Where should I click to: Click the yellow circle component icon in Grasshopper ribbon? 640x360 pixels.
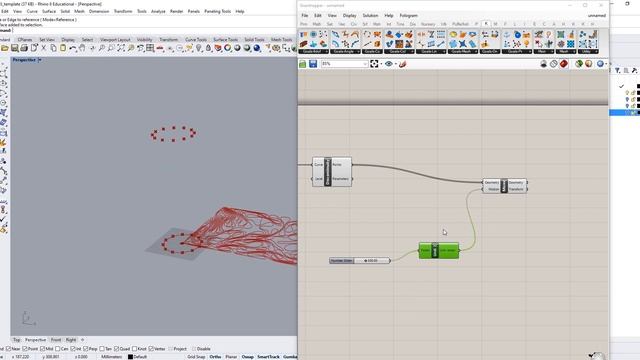pos(453,35)
